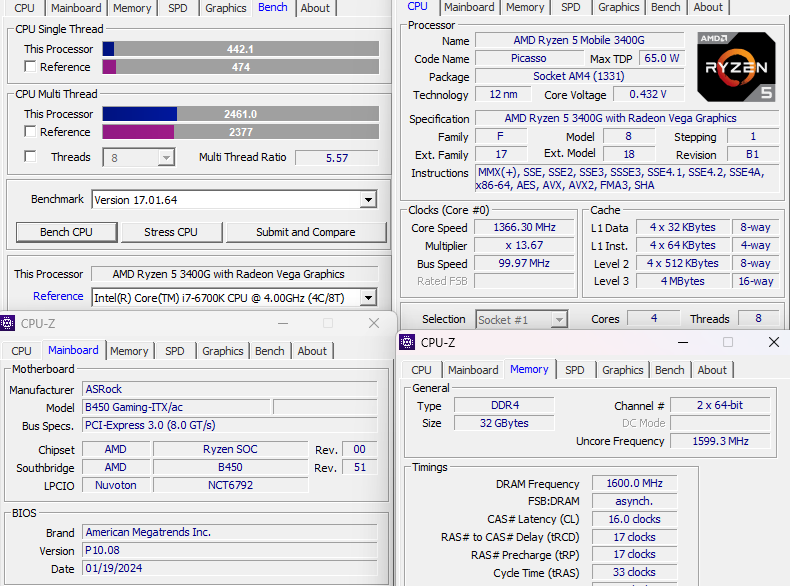Click the memory Size value 32 GBytes
This screenshot has height=586, width=790.
tap(504, 423)
